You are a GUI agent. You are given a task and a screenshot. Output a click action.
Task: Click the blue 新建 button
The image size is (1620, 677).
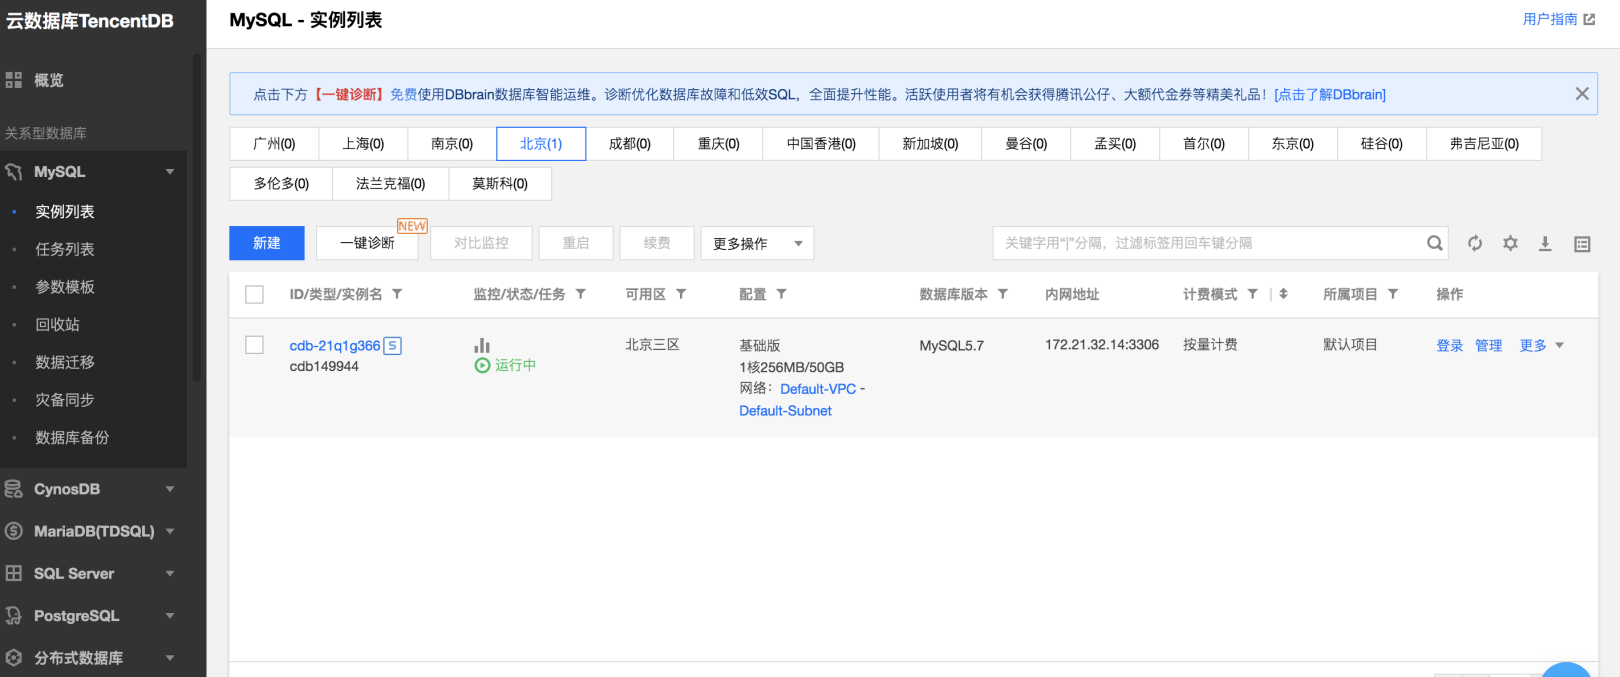(x=267, y=243)
